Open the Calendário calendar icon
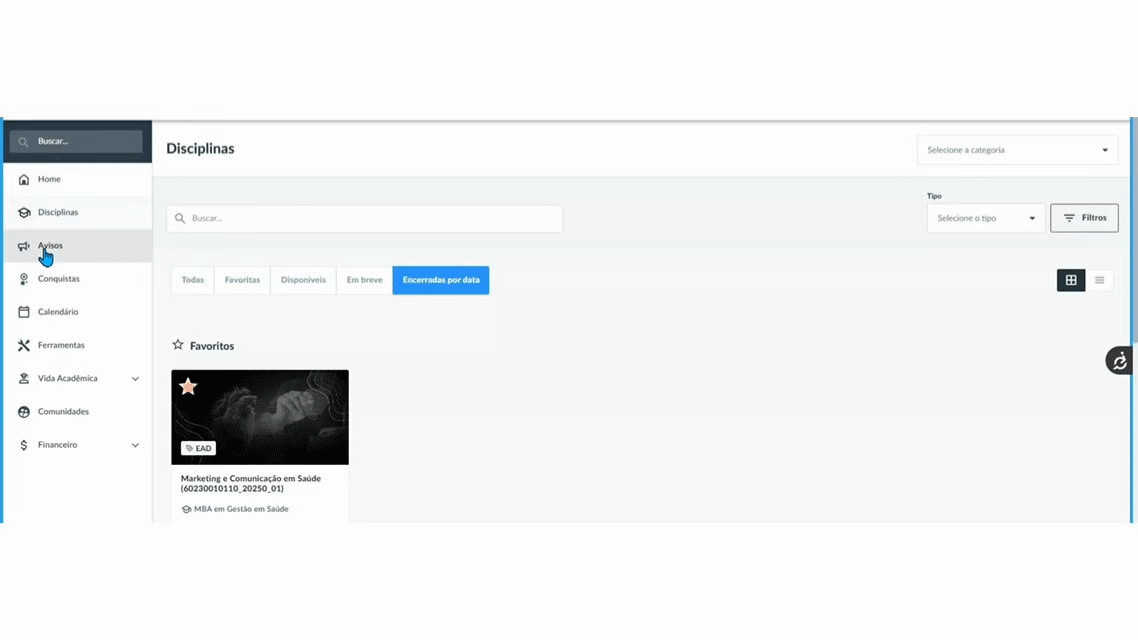The height and width of the screenshot is (640, 1138). pos(24,312)
